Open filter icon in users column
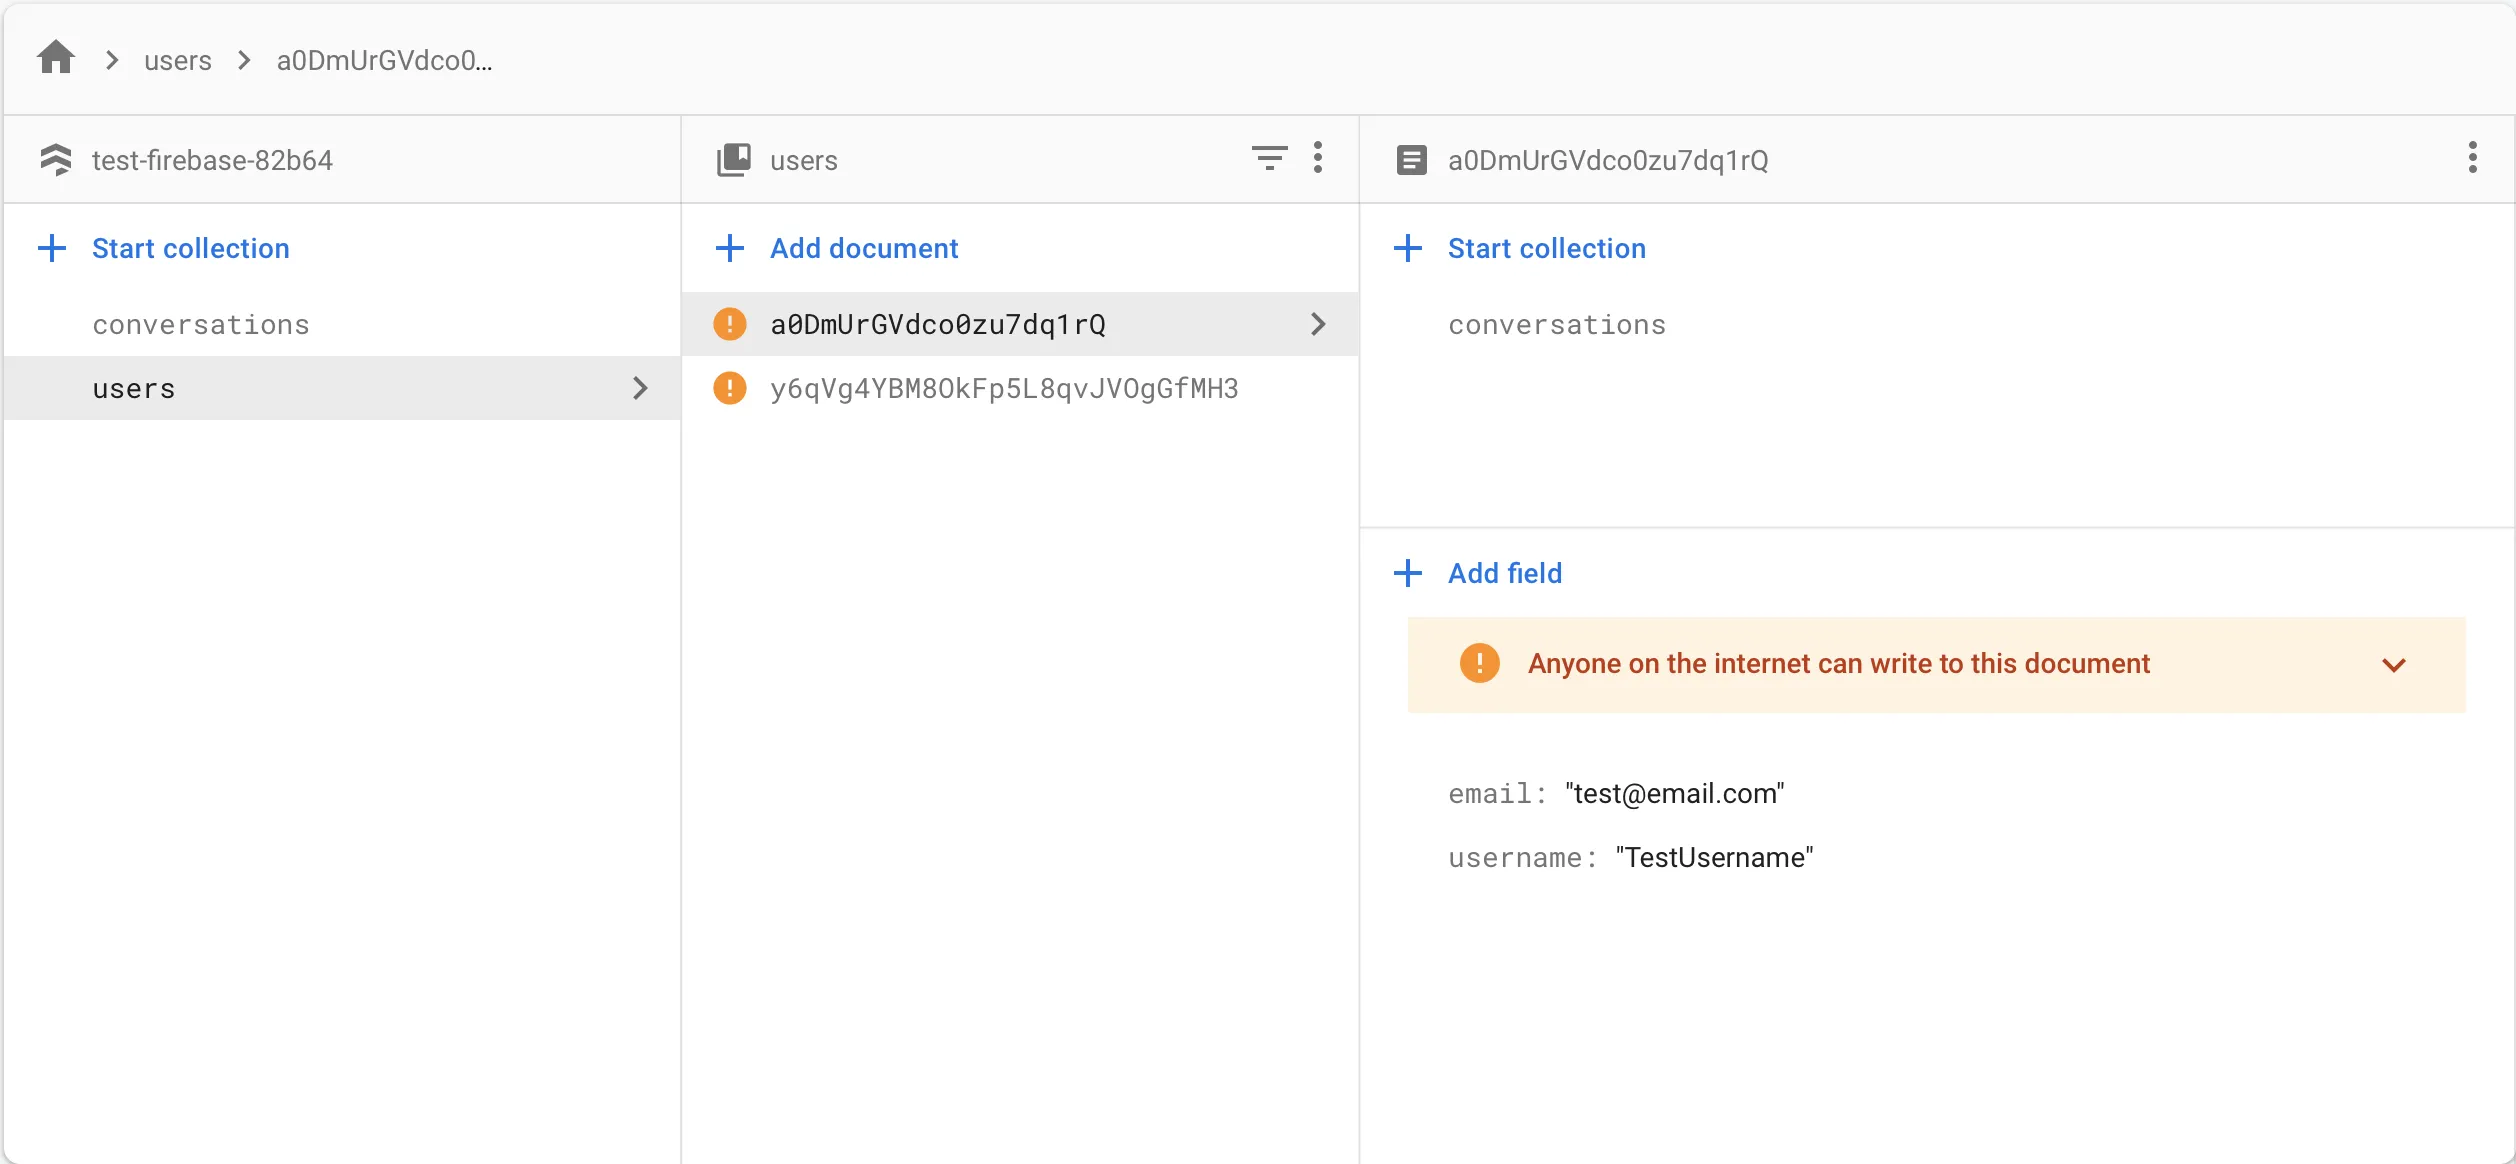This screenshot has height=1164, width=2516. click(1269, 158)
